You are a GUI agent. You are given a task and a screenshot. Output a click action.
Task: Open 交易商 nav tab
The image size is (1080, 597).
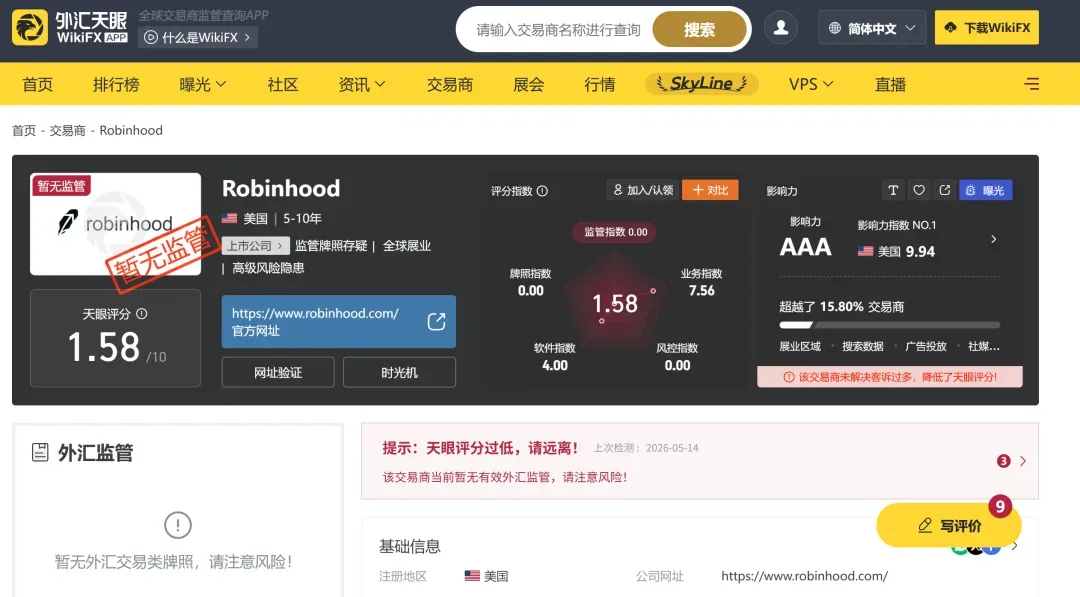(450, 84)
